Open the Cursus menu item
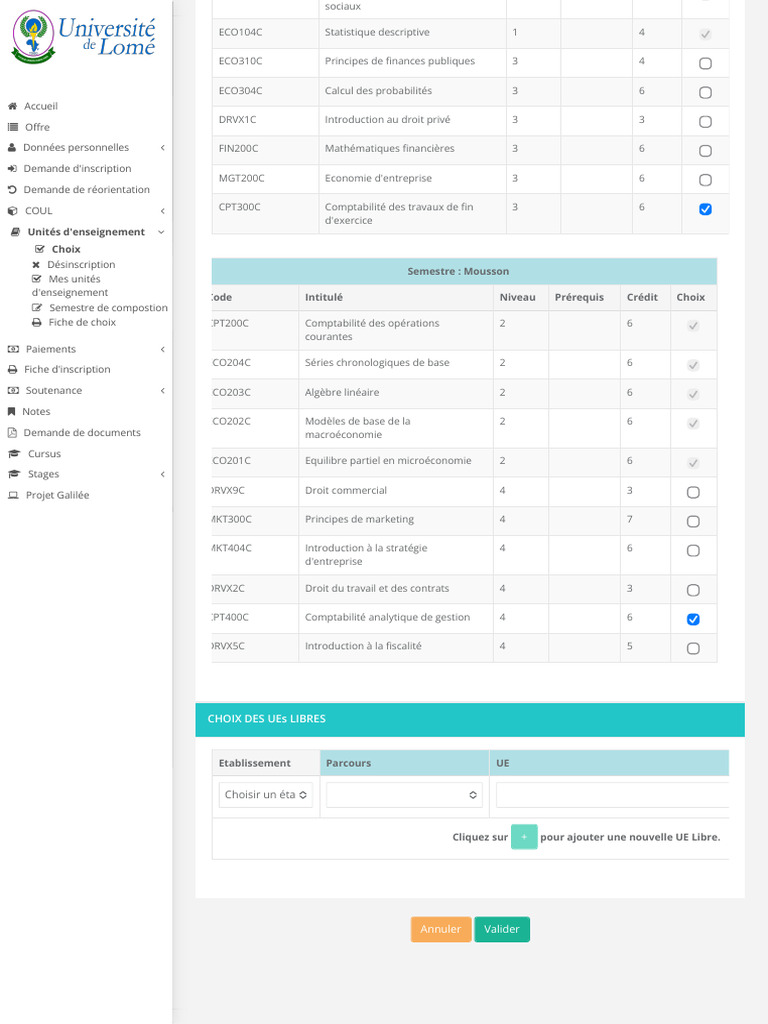768x1024 pixels. [44, 453]
